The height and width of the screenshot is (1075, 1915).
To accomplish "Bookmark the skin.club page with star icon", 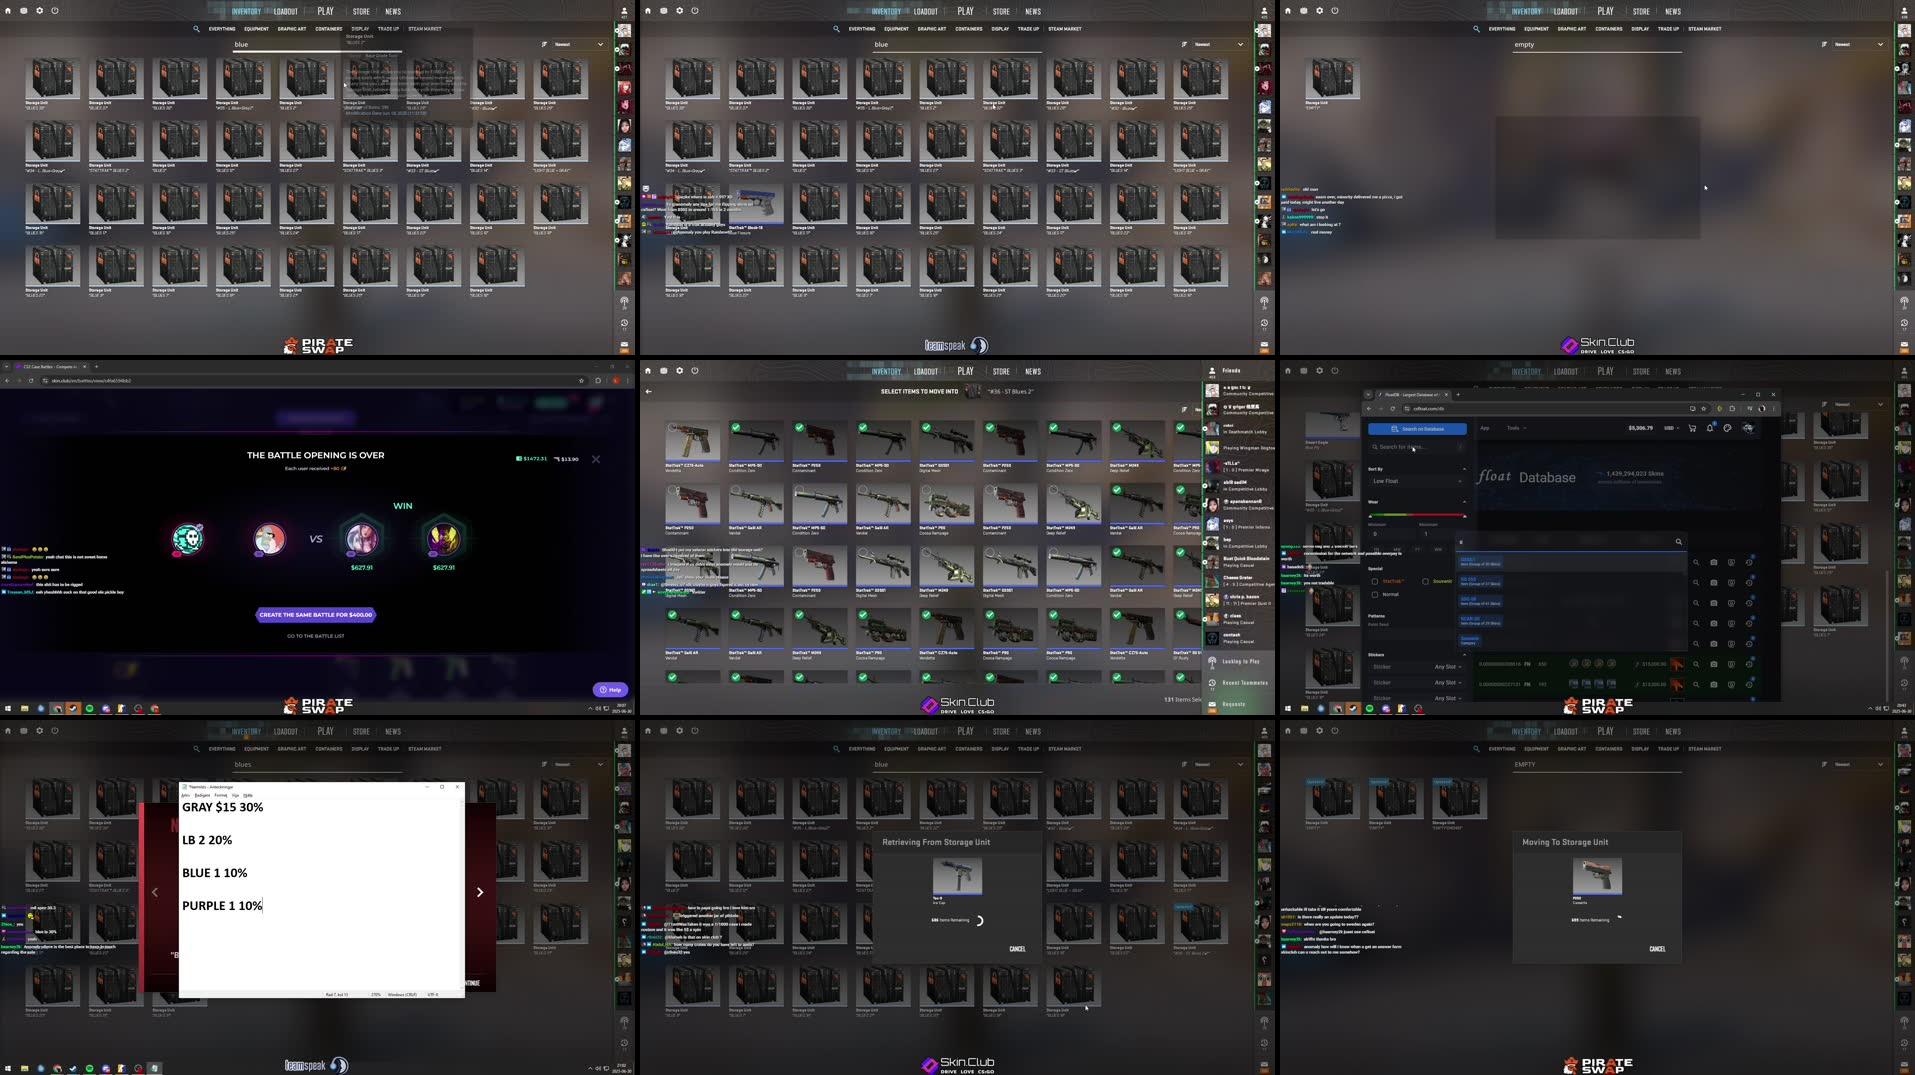I will click(581, 381).
